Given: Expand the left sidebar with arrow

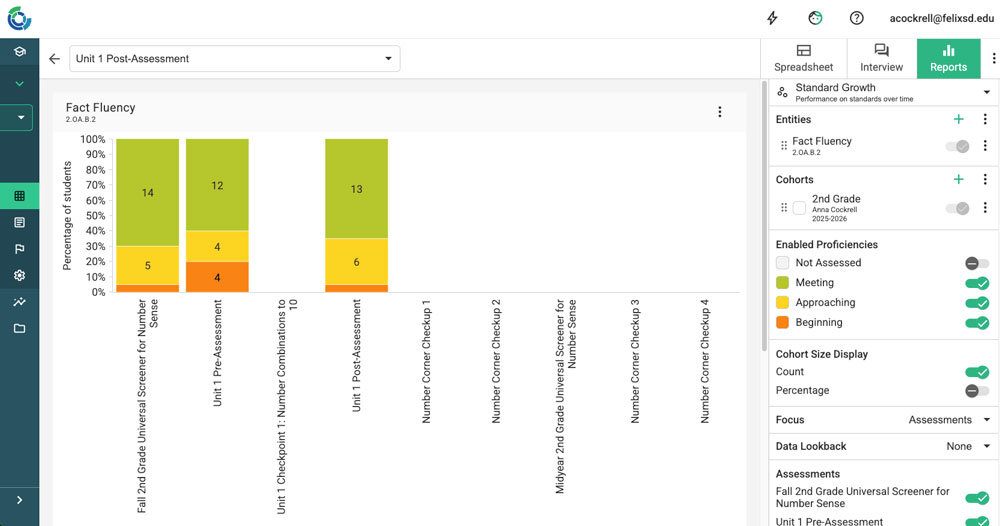Looking at the screenshot, I should tap(19, 500).
